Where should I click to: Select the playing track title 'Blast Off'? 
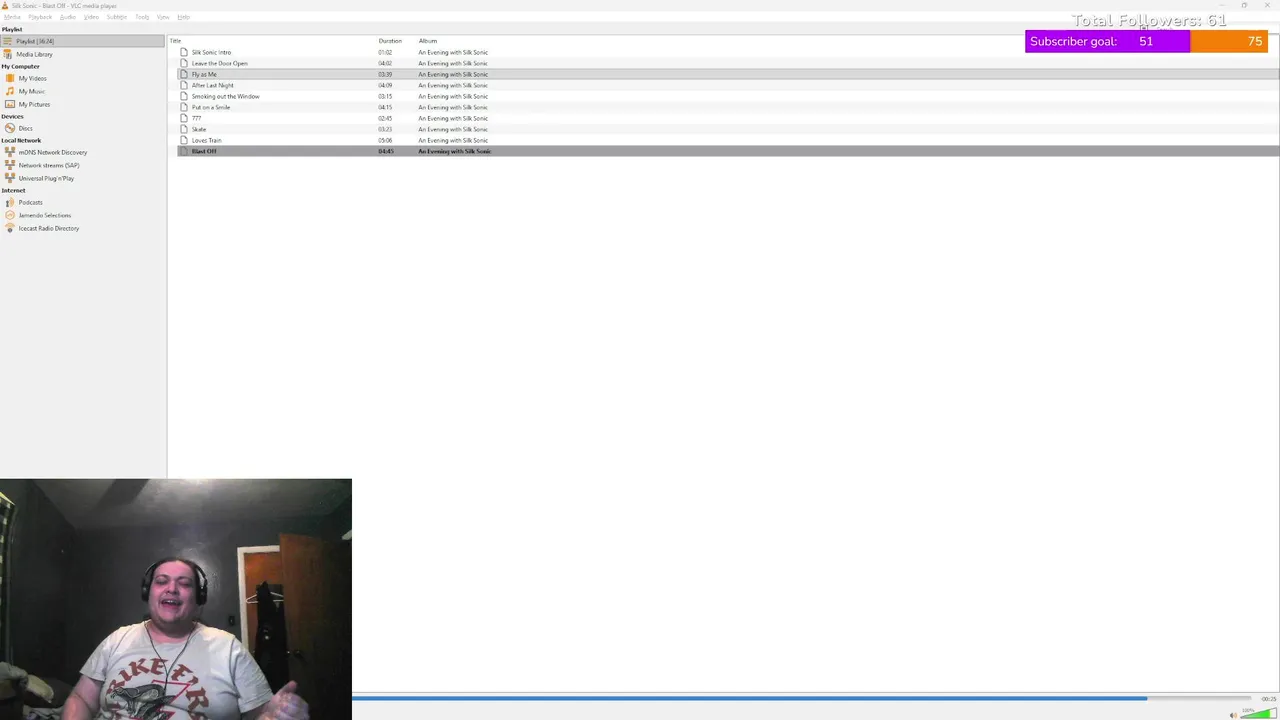click(204, 151)
